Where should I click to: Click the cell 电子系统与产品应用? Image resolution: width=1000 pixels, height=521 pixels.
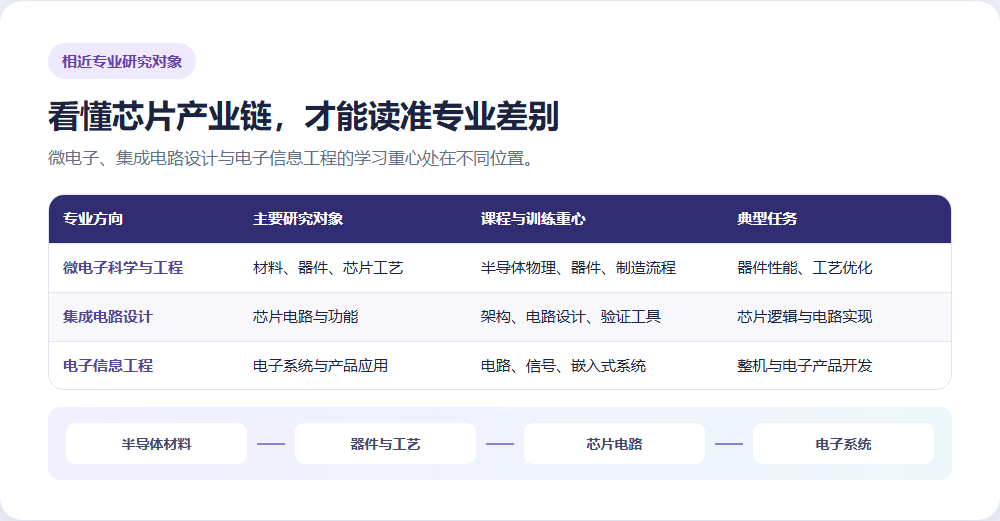321,366
